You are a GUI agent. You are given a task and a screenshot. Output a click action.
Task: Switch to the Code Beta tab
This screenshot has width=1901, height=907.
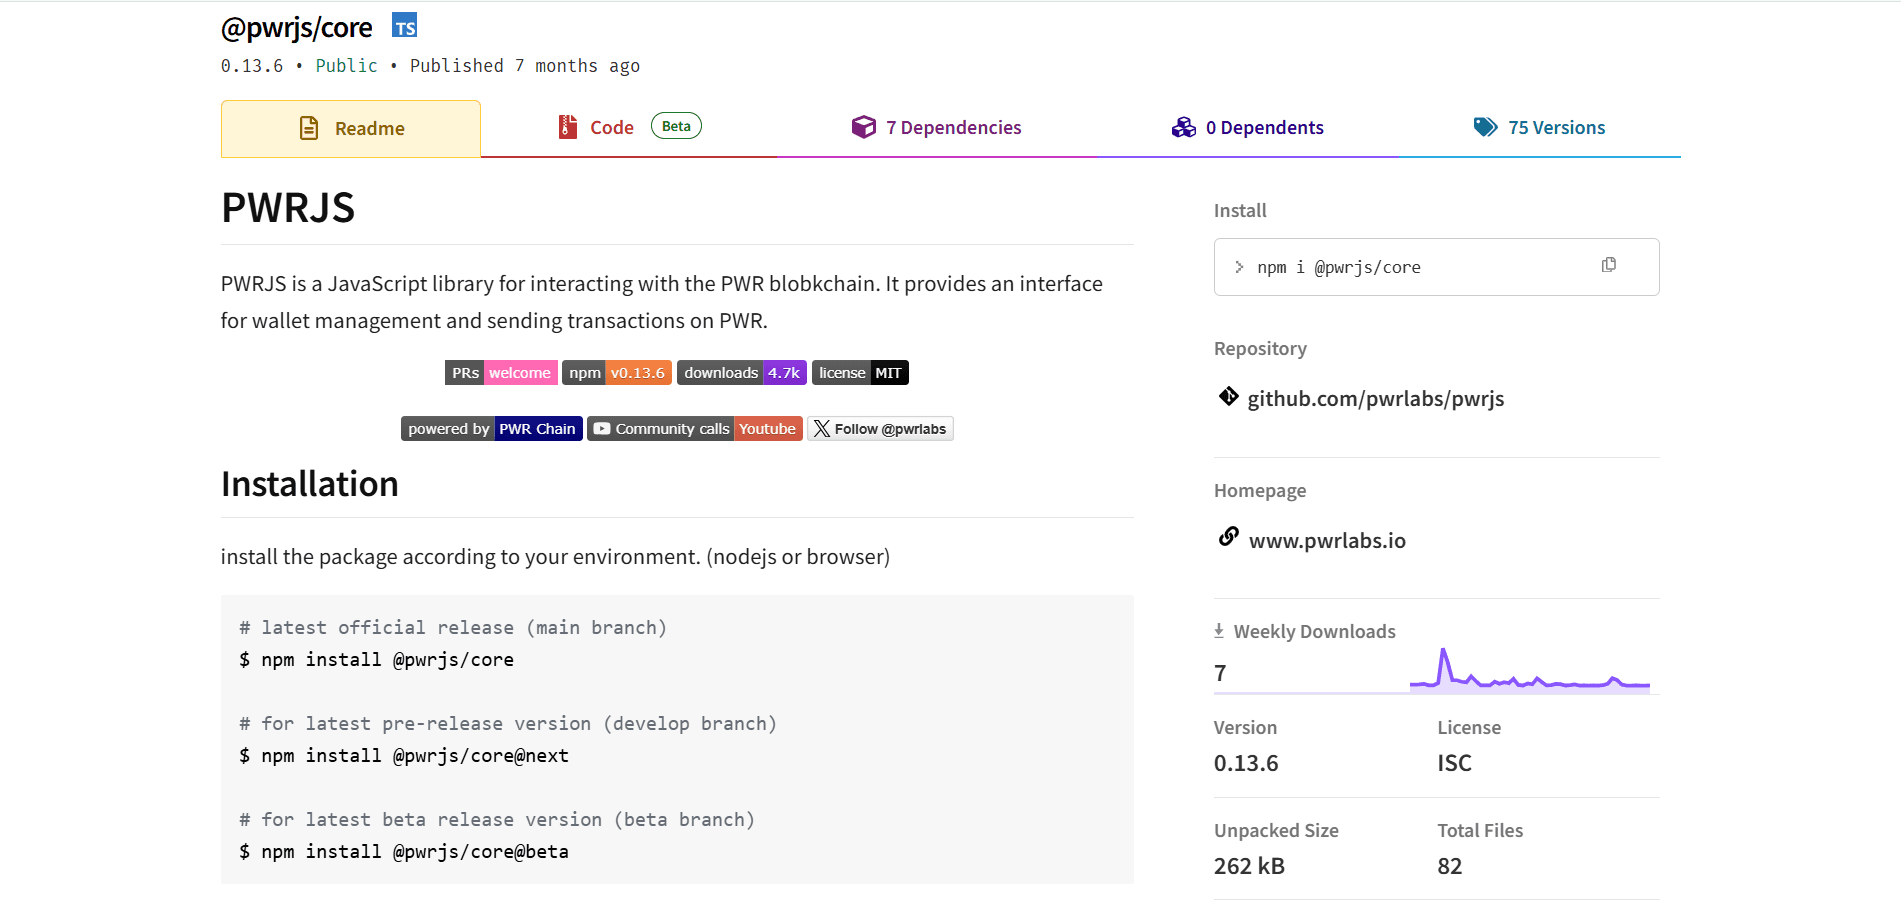pos(611,127)
